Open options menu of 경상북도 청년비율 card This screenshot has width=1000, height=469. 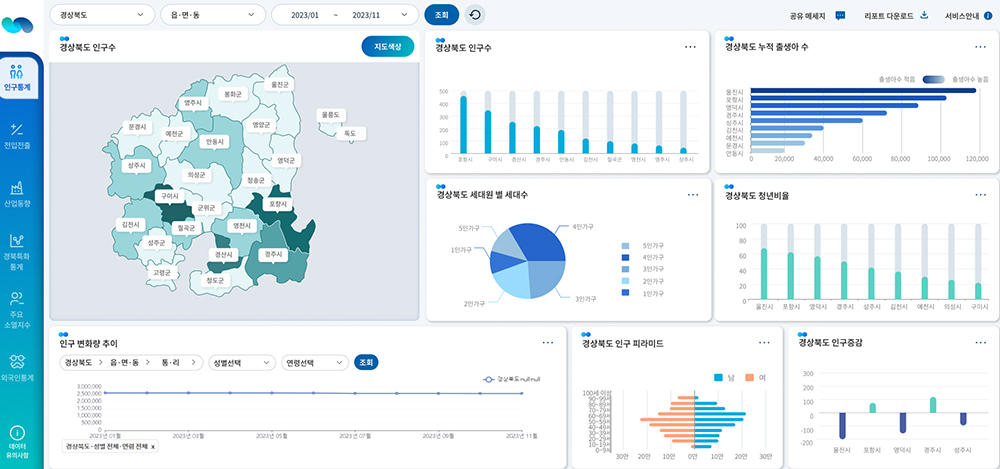click(x=976, y=195)
